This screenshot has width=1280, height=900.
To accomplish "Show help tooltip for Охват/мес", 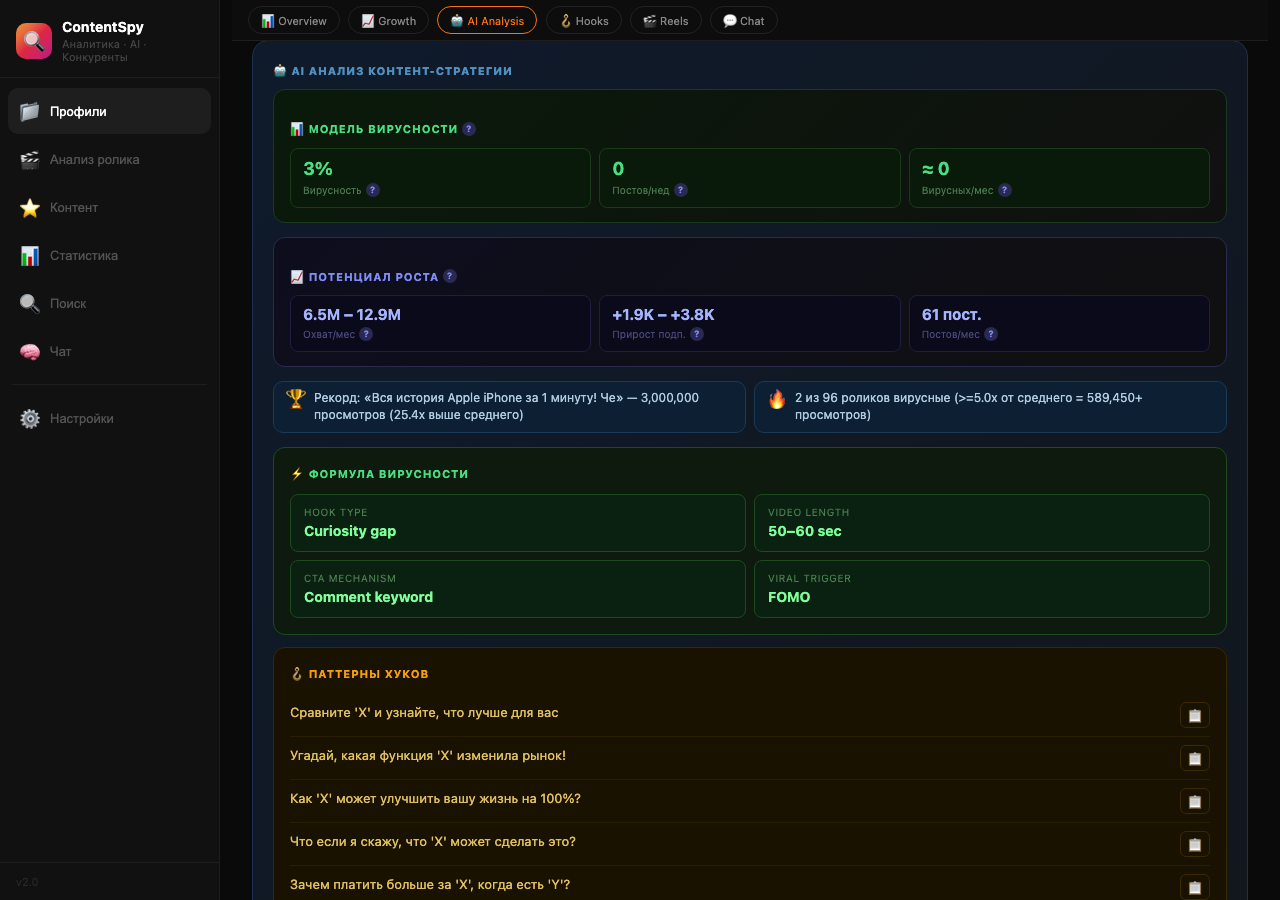I will tap(366, 334).
